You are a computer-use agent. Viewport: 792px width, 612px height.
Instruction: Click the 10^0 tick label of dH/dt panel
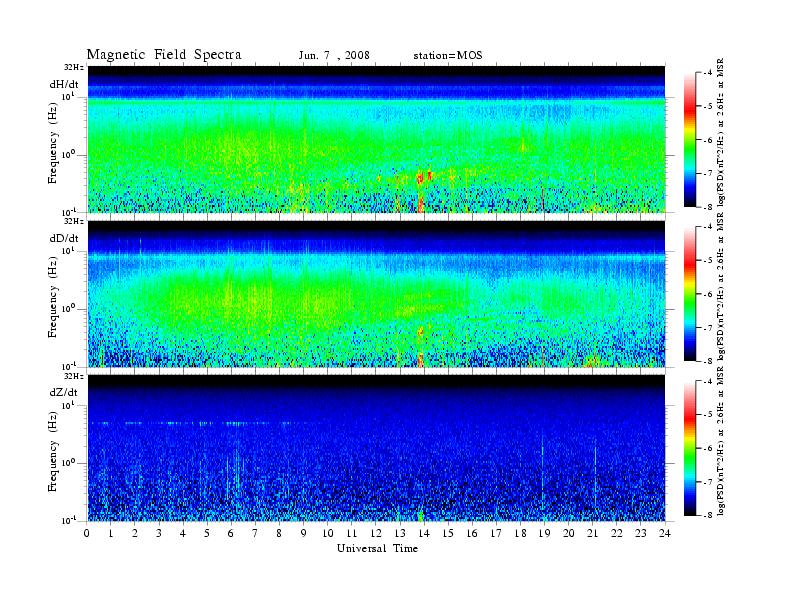[x=68, y=155]
